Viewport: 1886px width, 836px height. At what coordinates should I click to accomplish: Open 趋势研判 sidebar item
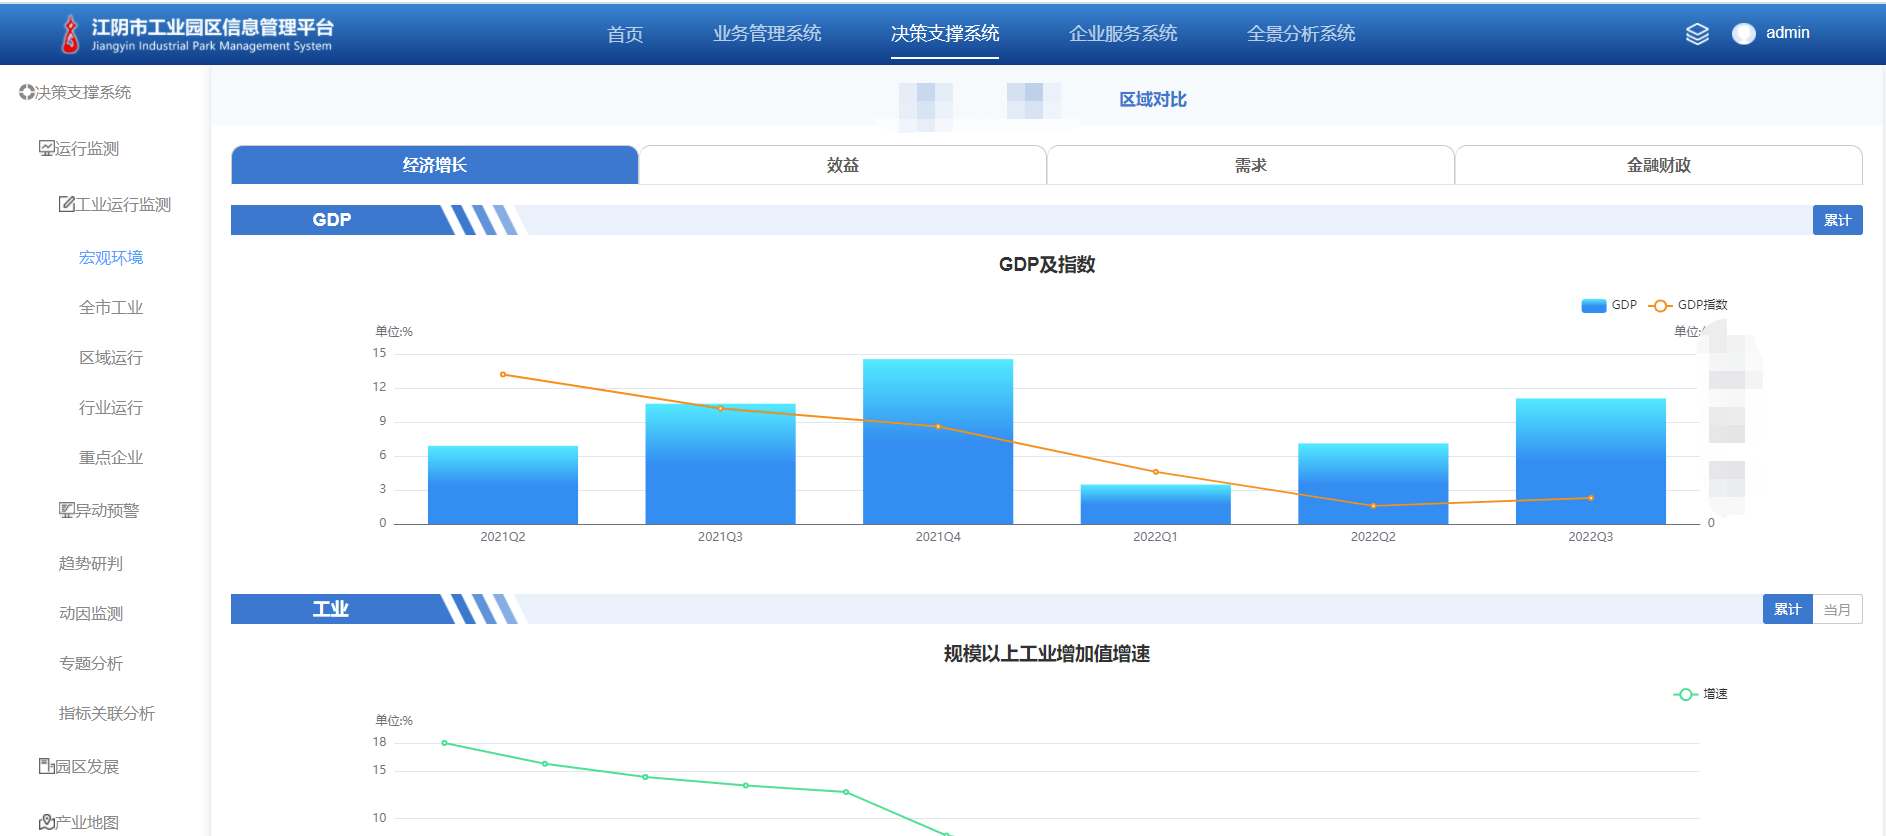point(91,563)
